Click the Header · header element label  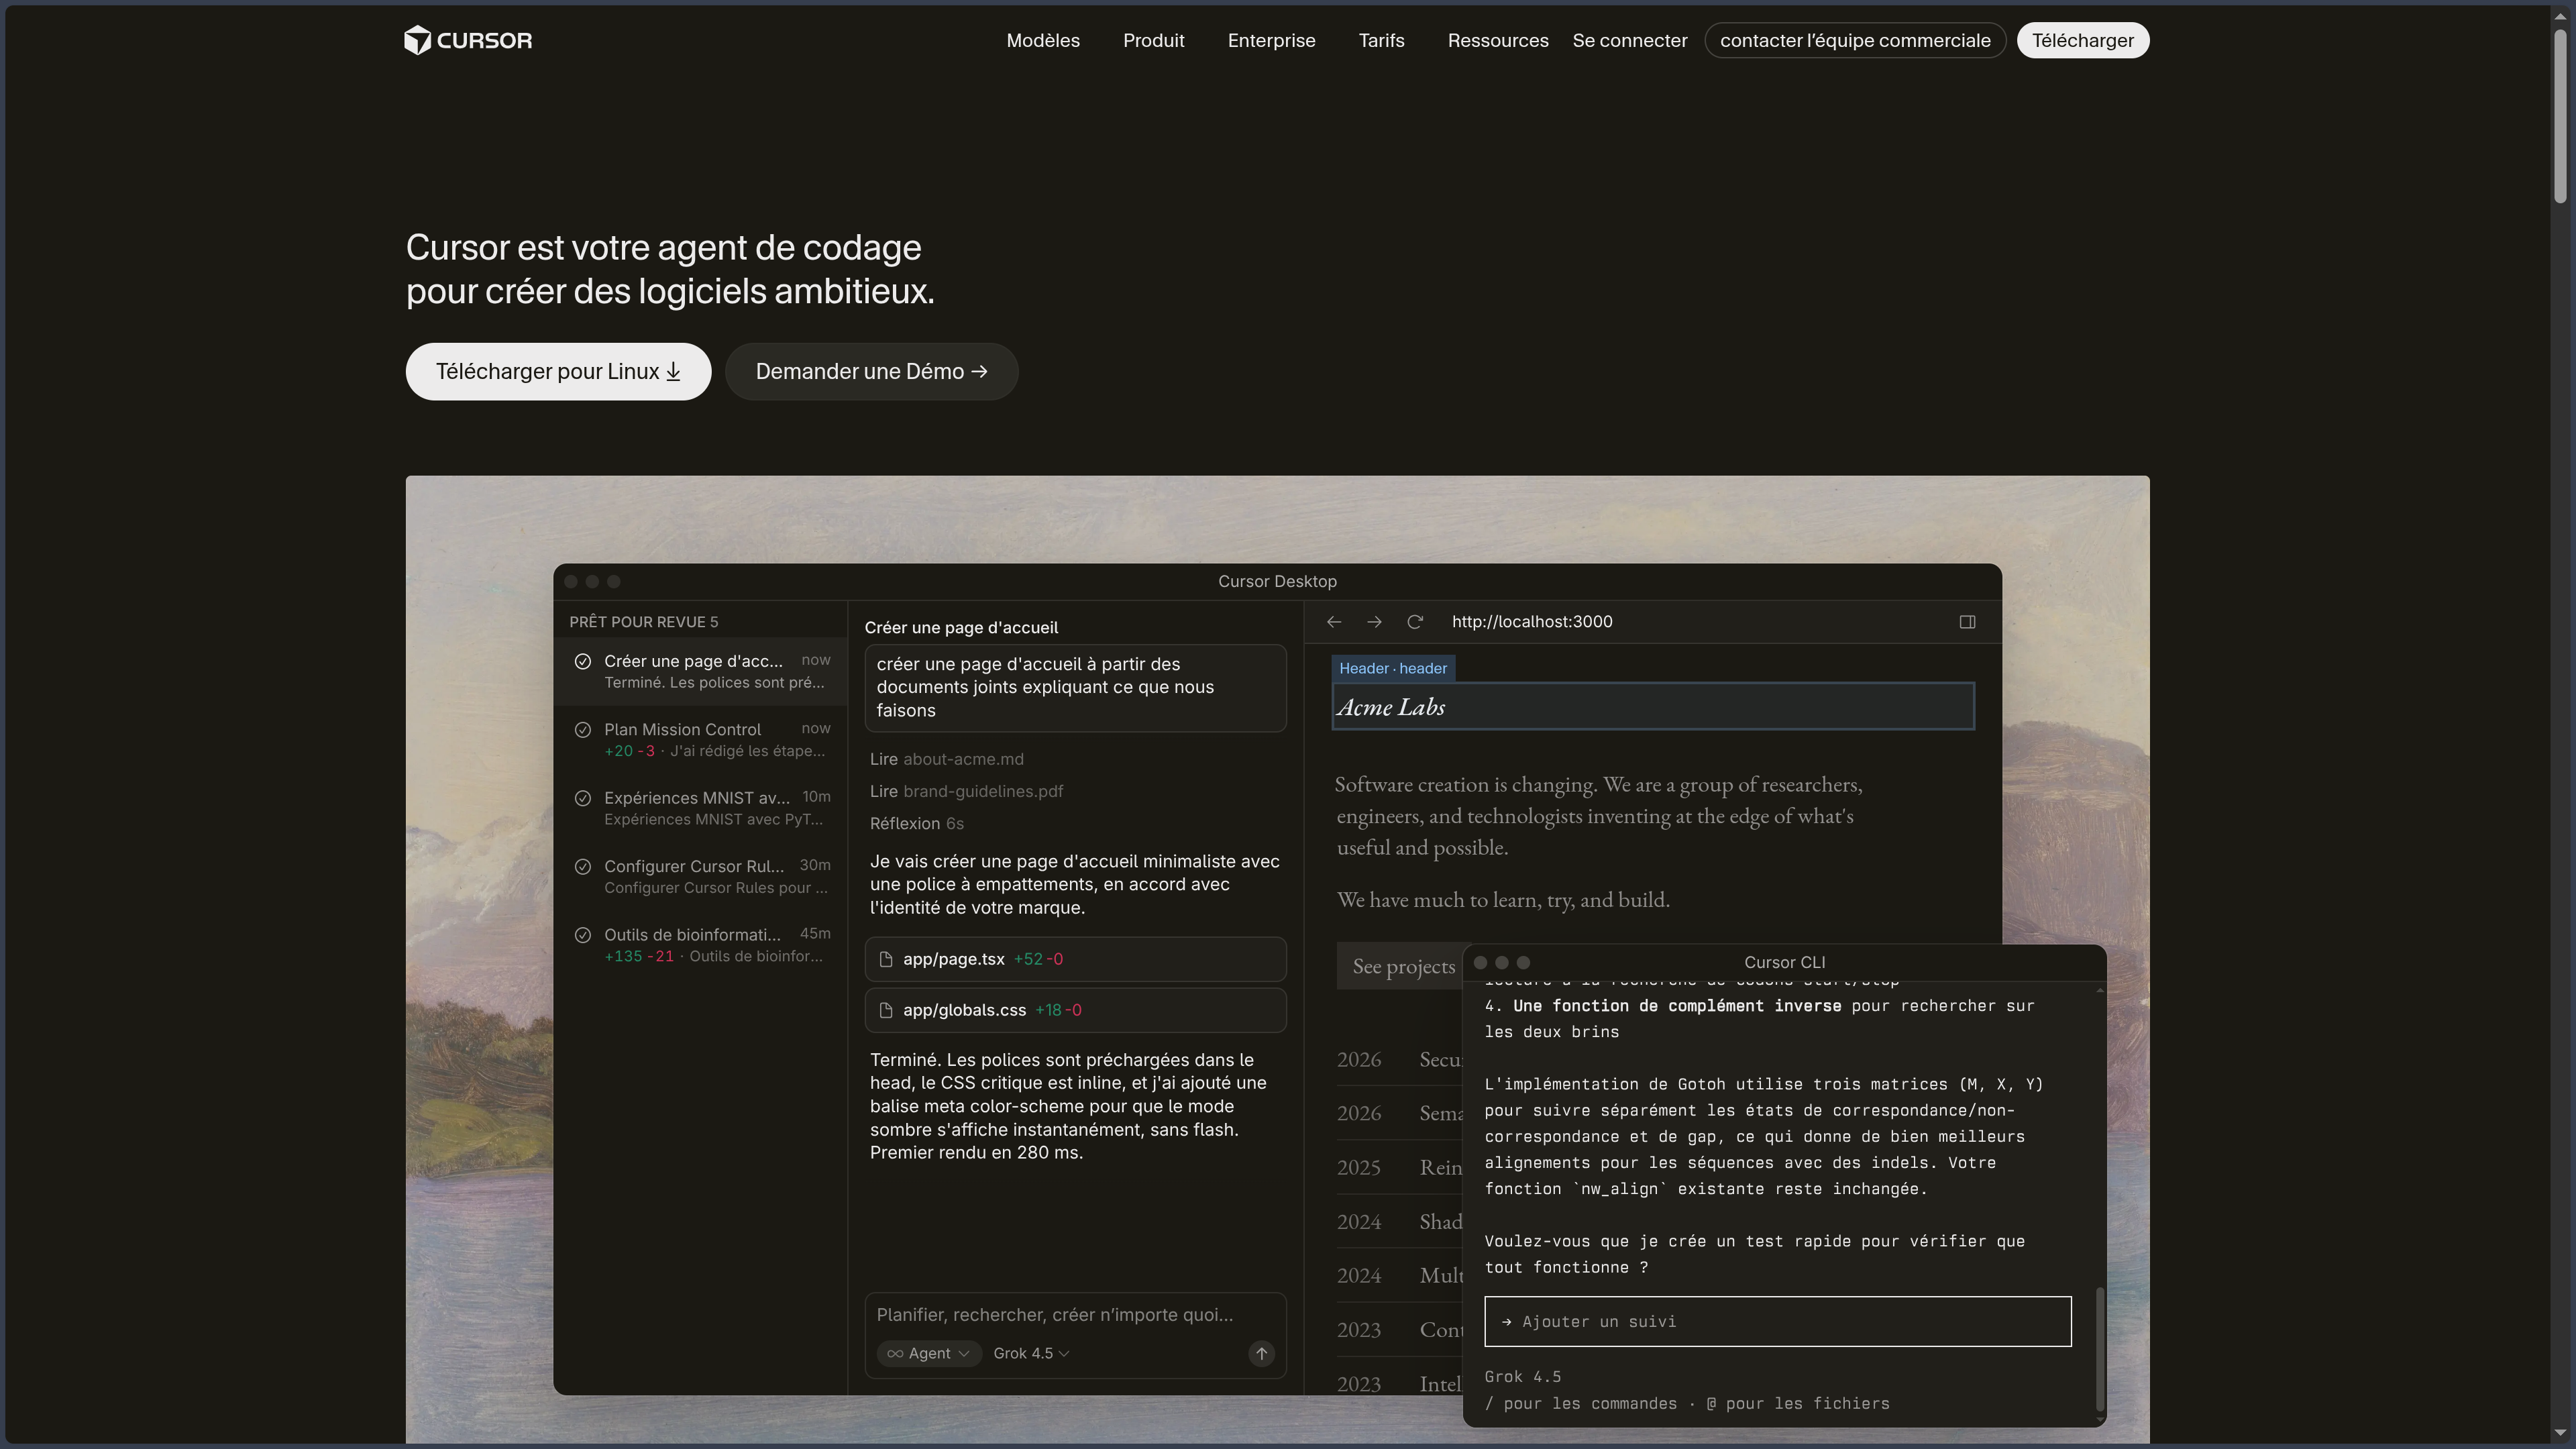tap(1393, 669)
